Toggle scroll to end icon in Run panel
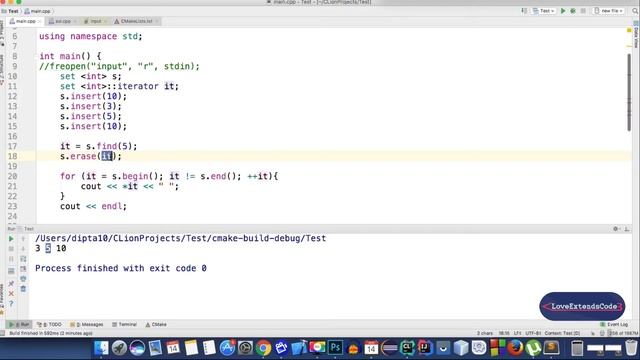The image size is (640, 360). point(23,269)
